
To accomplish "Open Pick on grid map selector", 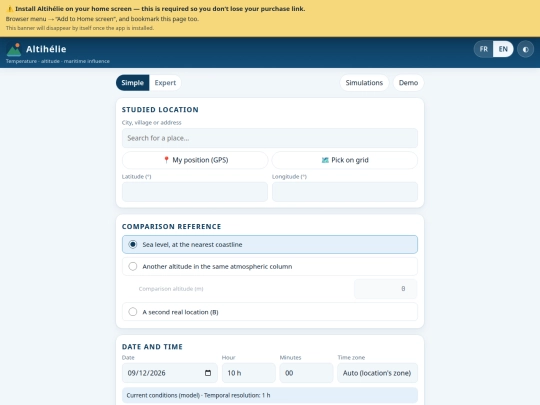I will [345, 160].
